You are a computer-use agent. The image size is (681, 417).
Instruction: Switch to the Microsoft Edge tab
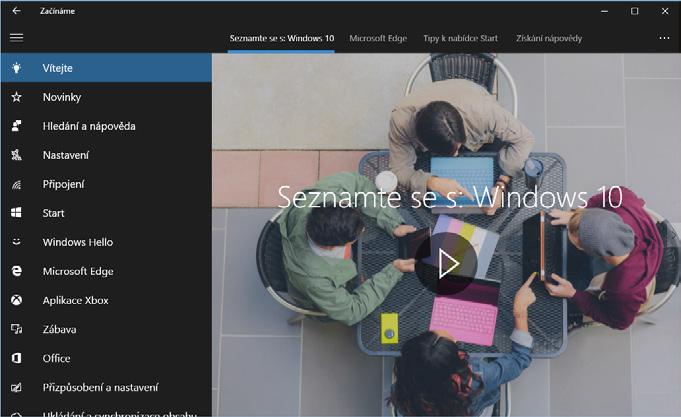378,39
